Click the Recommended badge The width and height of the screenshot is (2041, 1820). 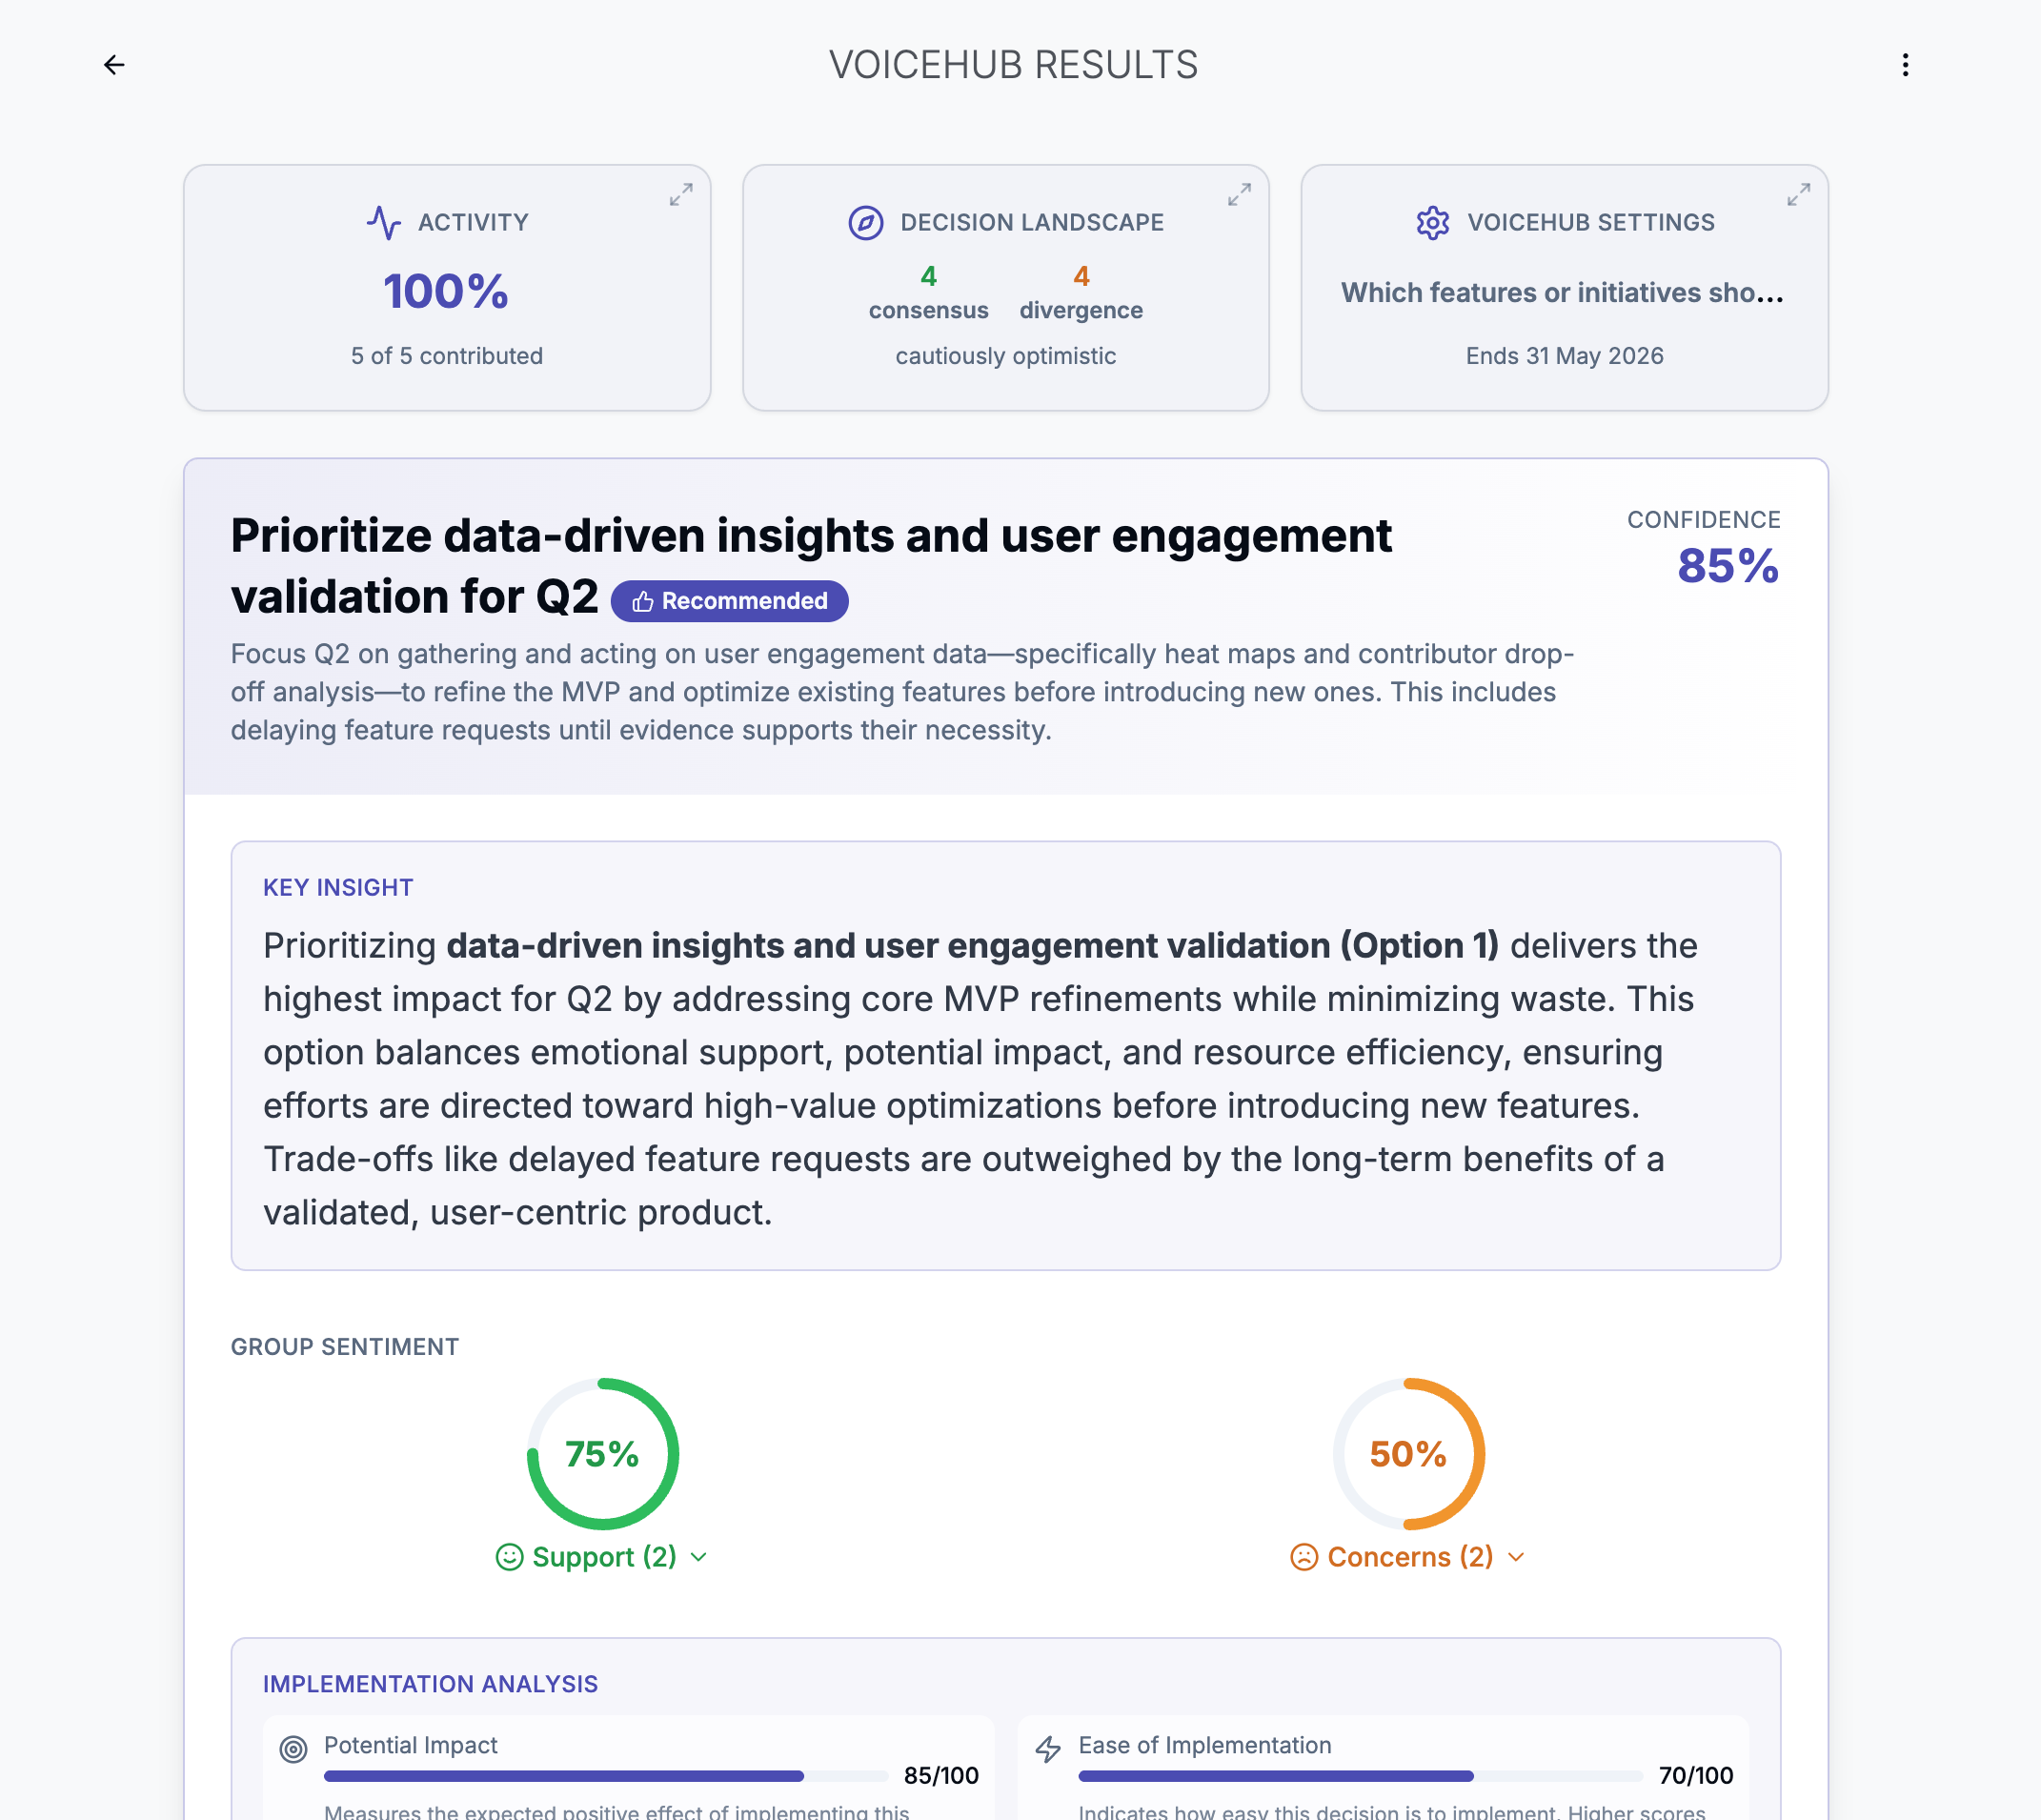[x=729, y=601]
